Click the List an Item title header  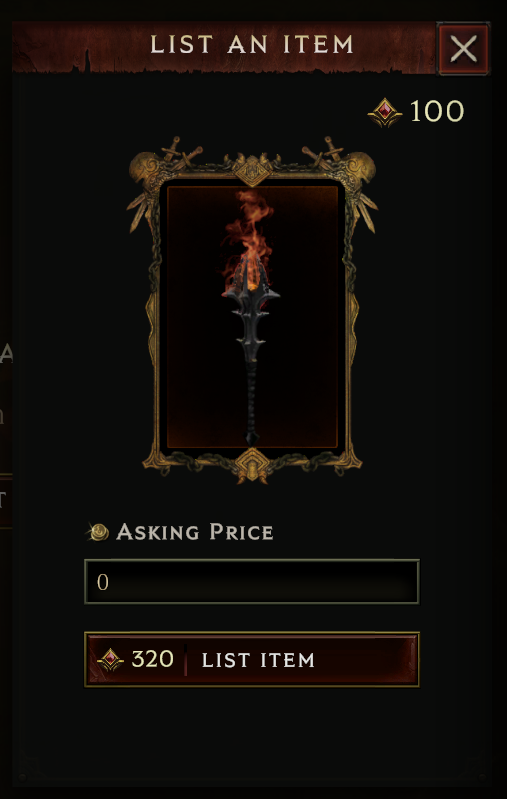pos(252,45)
